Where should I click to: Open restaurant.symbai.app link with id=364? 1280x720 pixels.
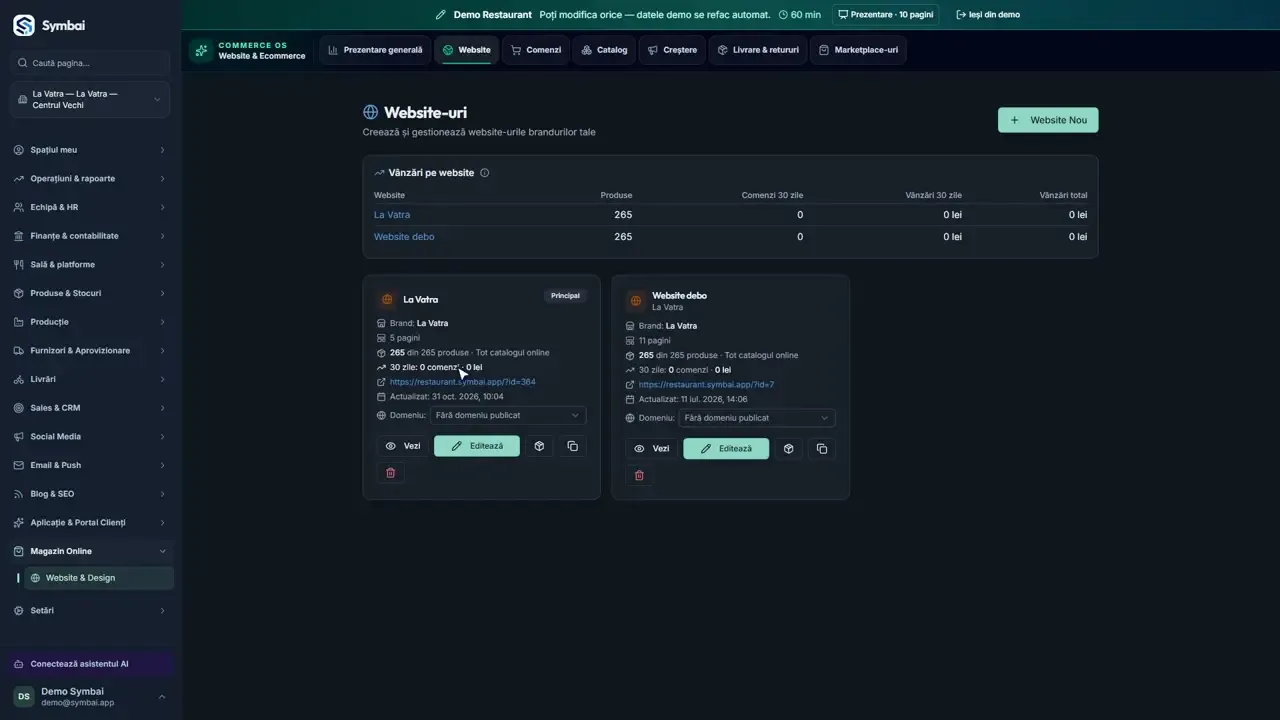point(462,382)
